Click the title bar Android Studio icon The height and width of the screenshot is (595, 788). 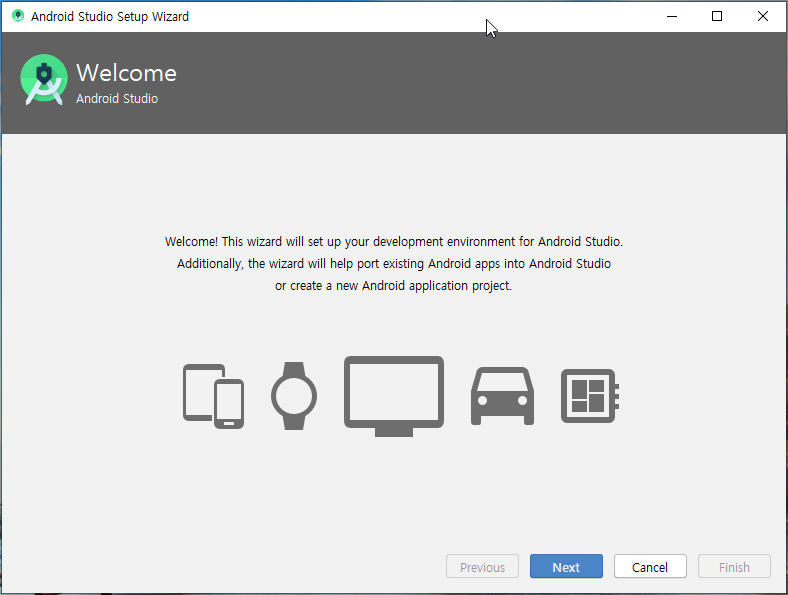click(x=18, y=16)
